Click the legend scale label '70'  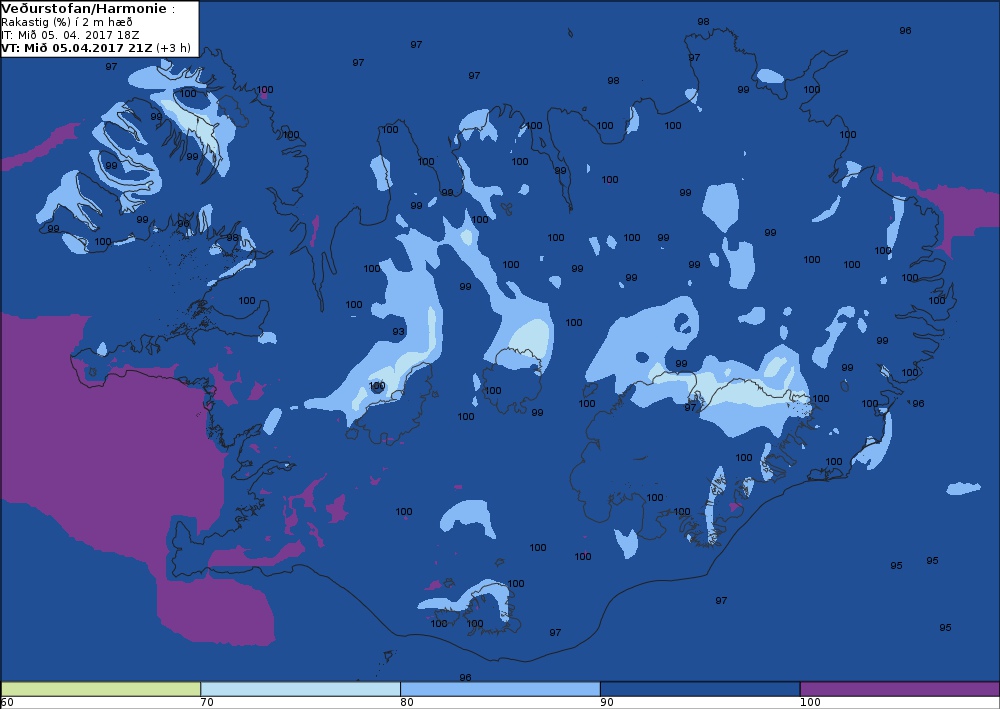207,703
